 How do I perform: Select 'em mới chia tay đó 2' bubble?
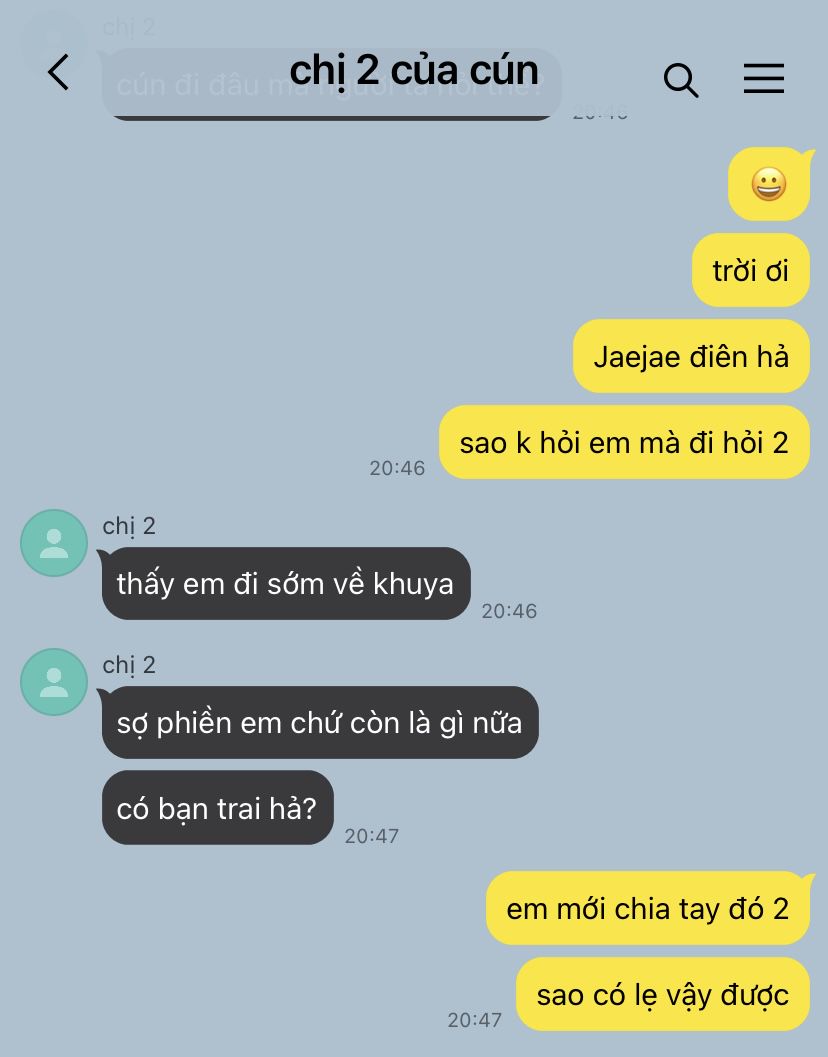coord(647,908)
